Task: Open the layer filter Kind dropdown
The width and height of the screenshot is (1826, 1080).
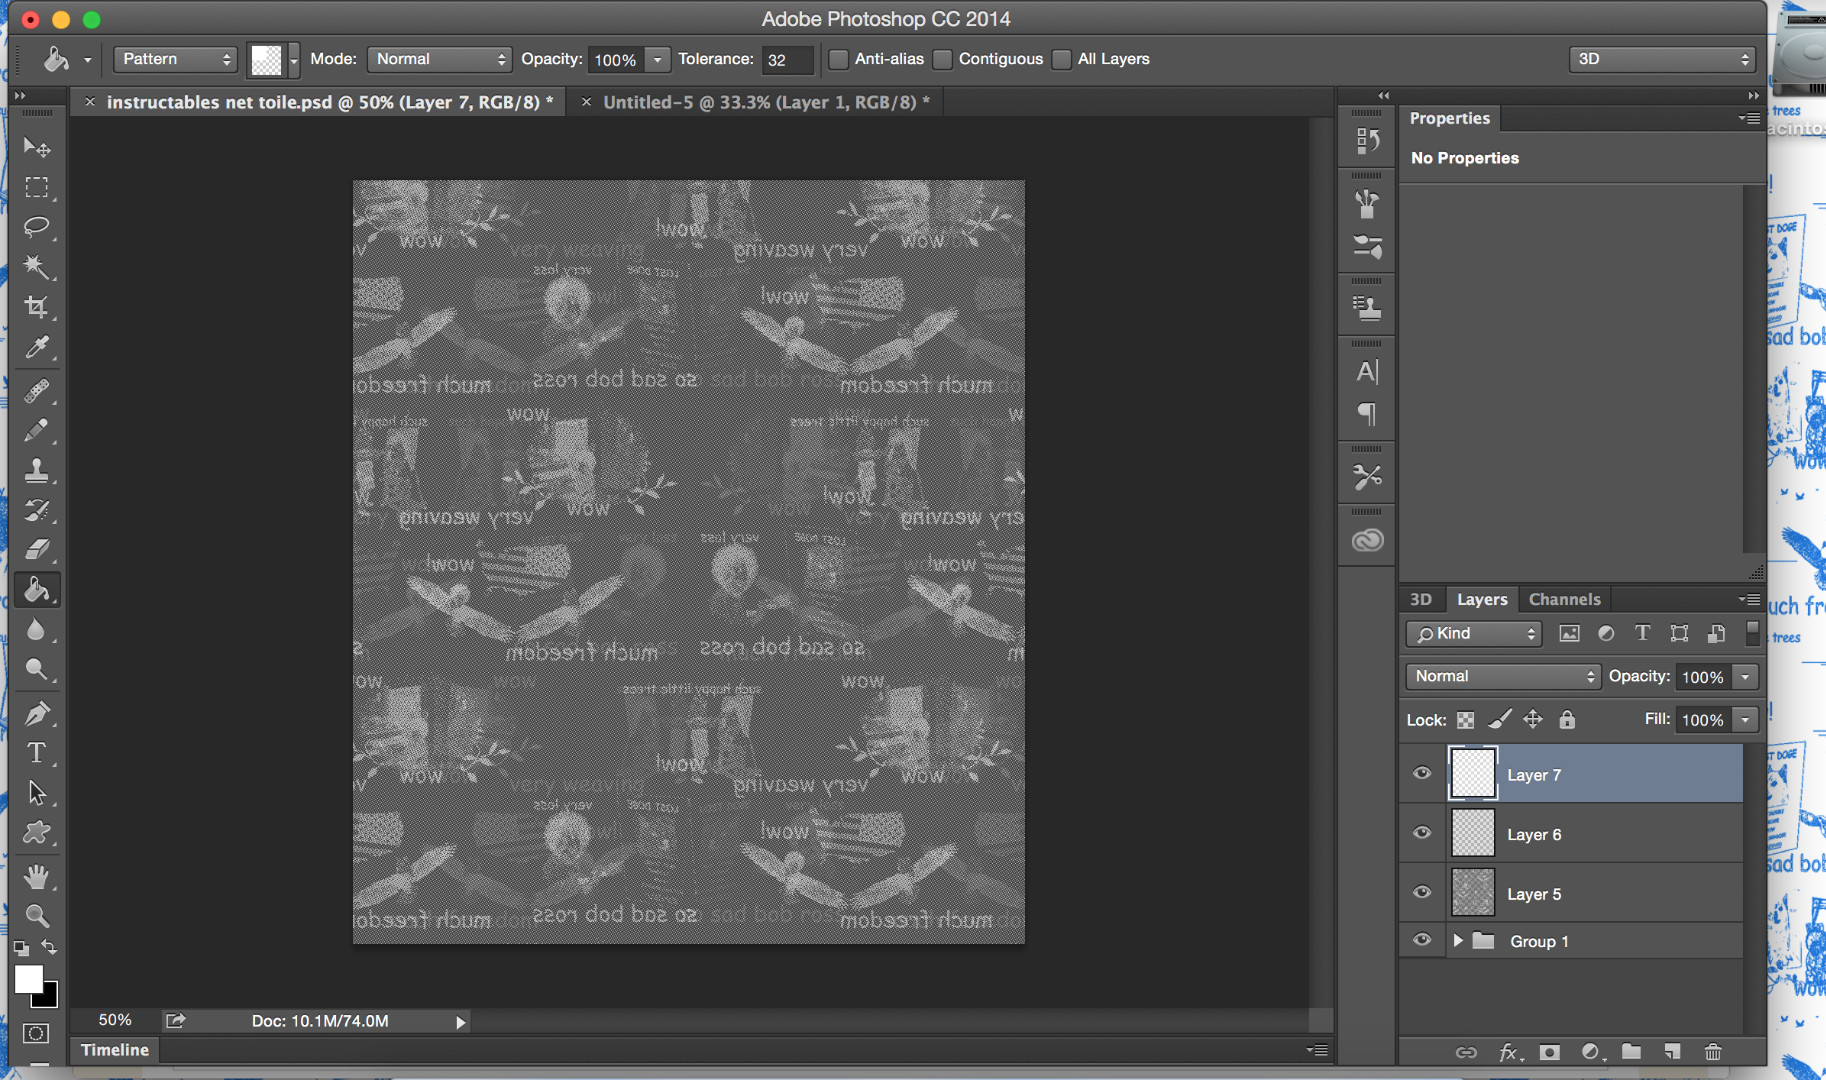Action: [1474, 634]
